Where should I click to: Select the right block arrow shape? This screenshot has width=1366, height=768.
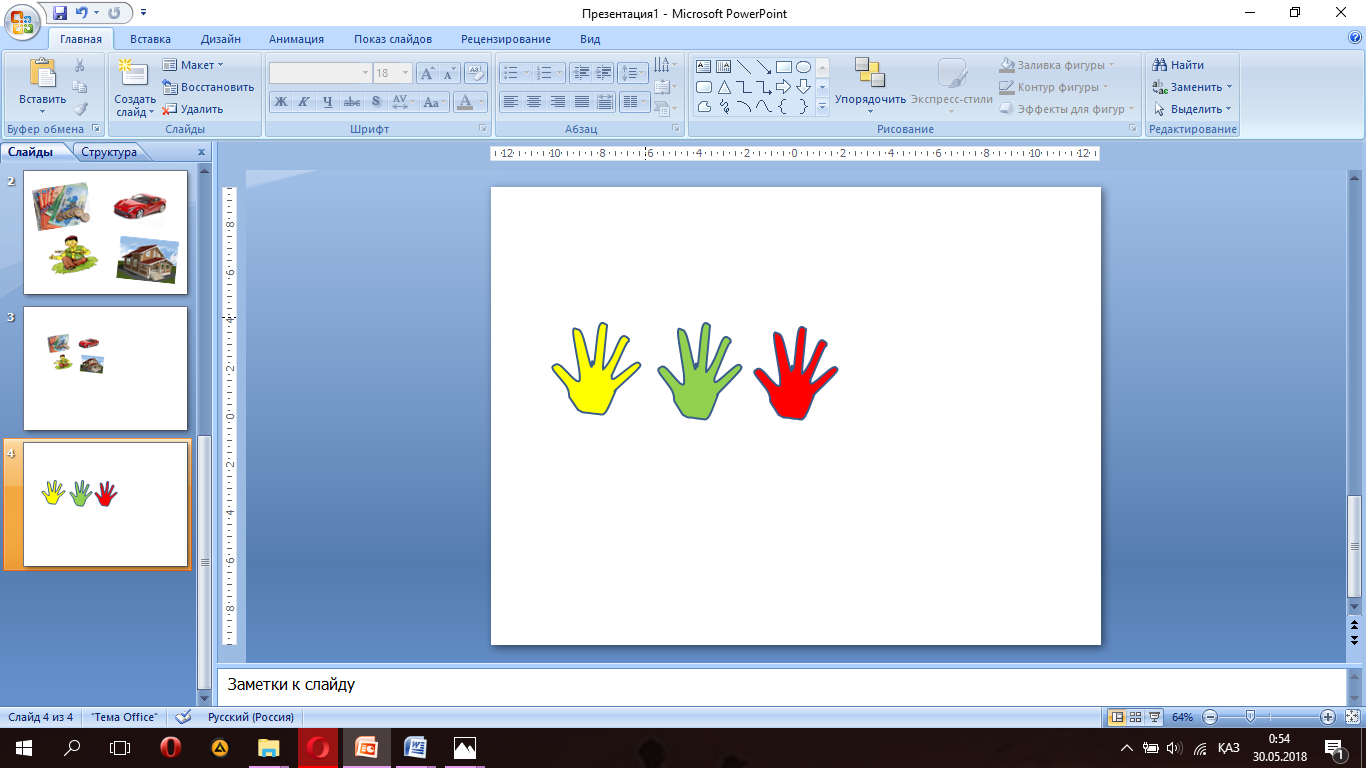(x=783, y=87)
